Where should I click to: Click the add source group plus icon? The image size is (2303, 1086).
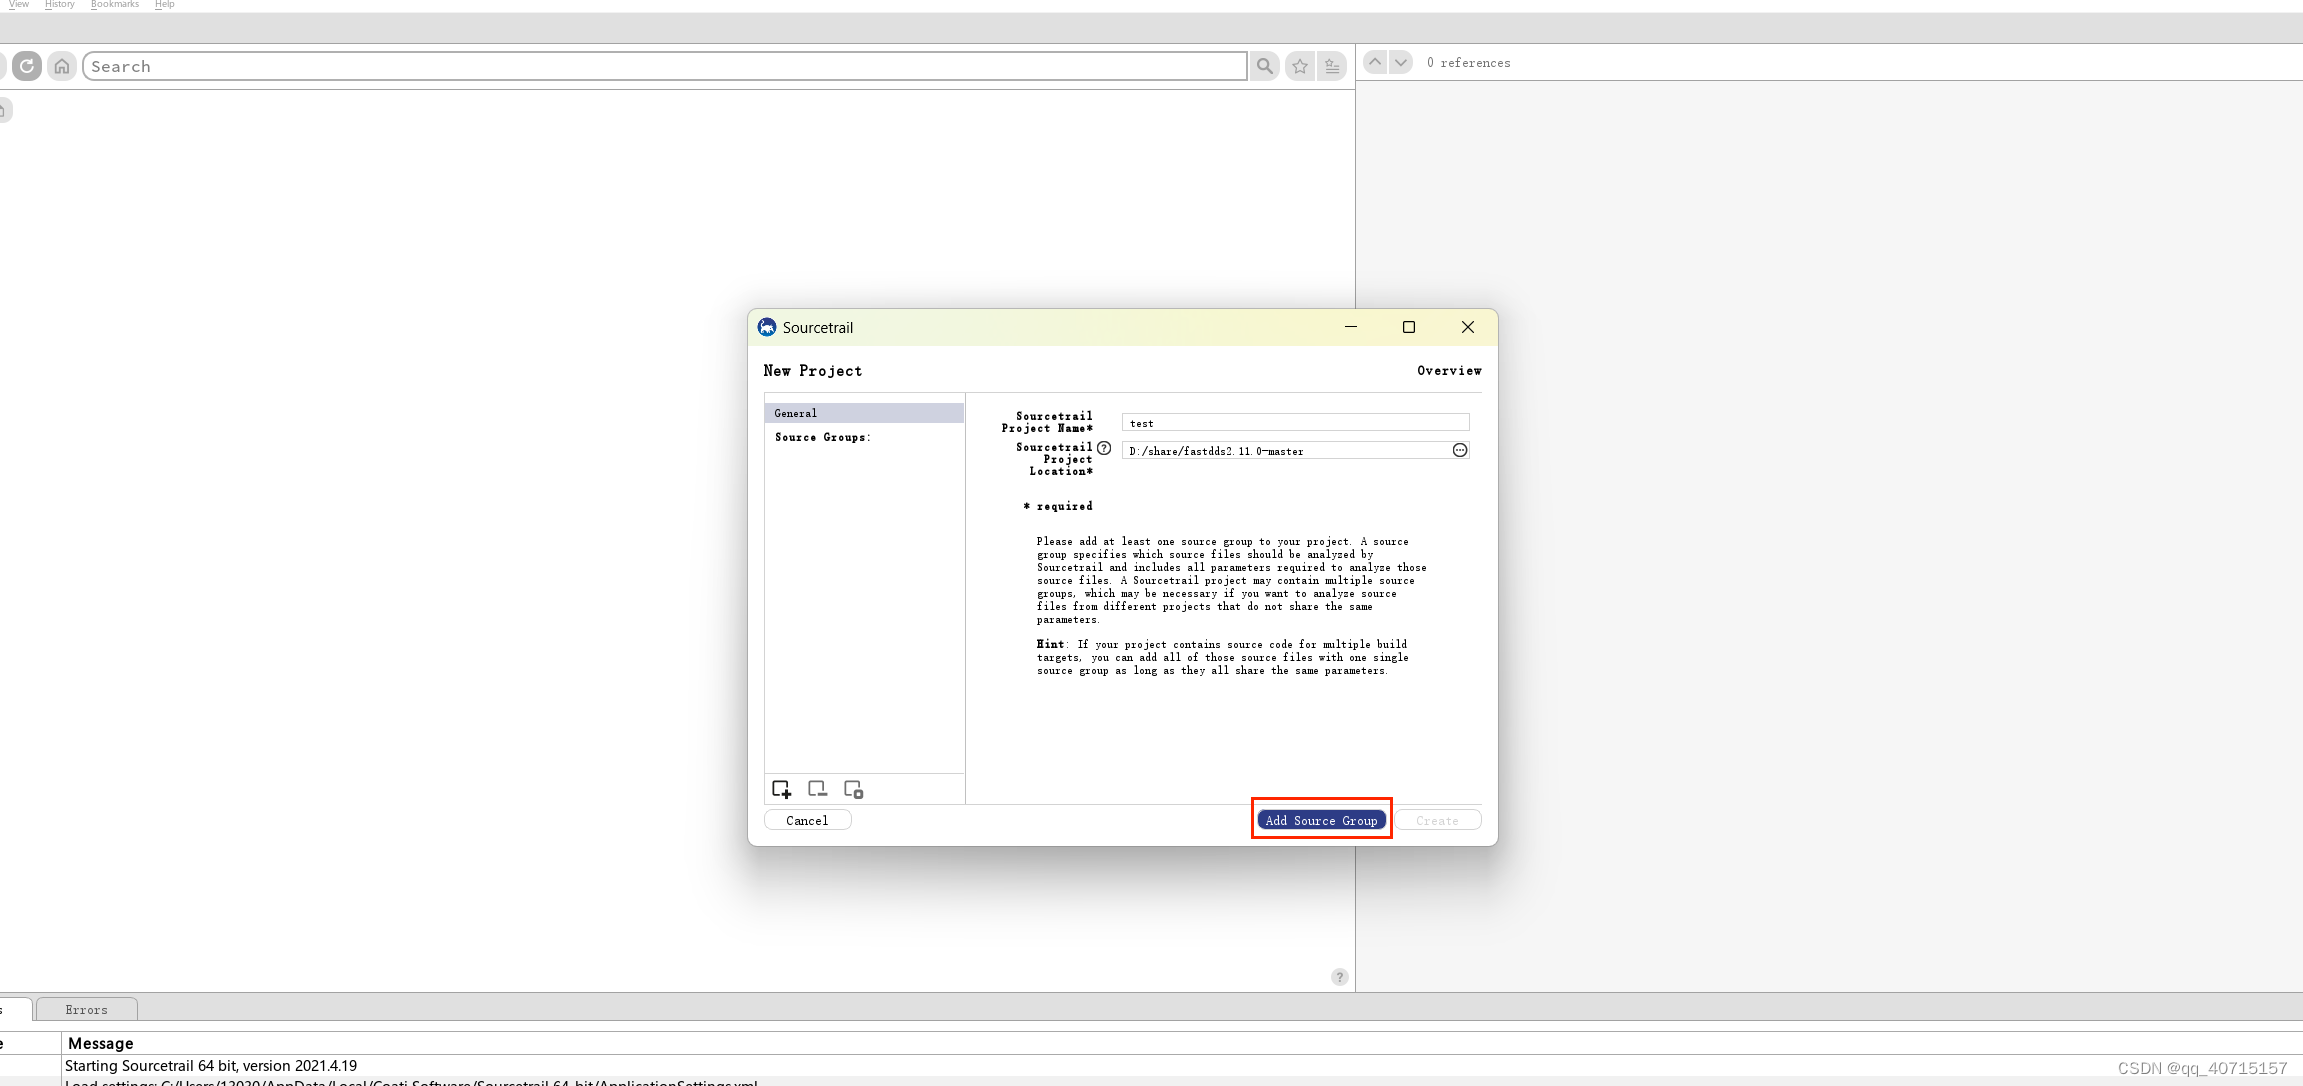point(782,789)
